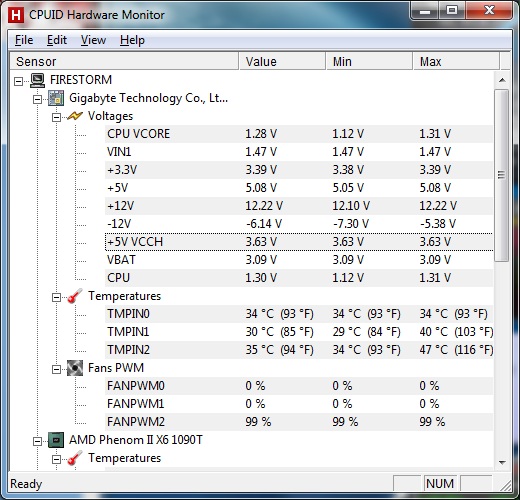This screenshot has height=500, width=520.
Task: Click the 12.10 V min value
Action: click(351, 206)
